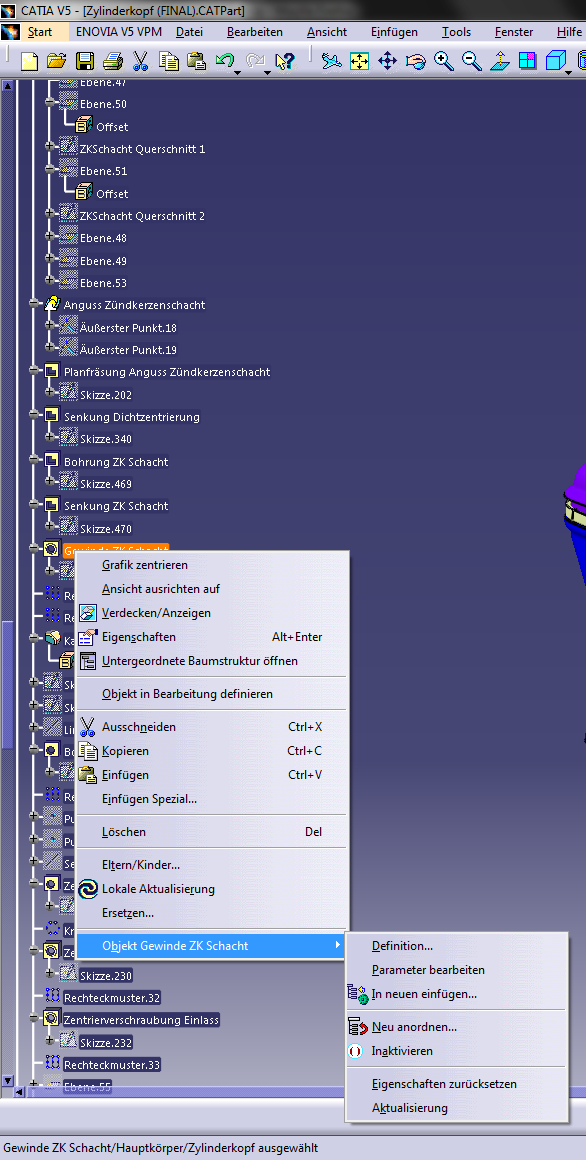586x1160 pixels.
Task: Expand the Skizze.340 node
Action: [x=50, y=436]
